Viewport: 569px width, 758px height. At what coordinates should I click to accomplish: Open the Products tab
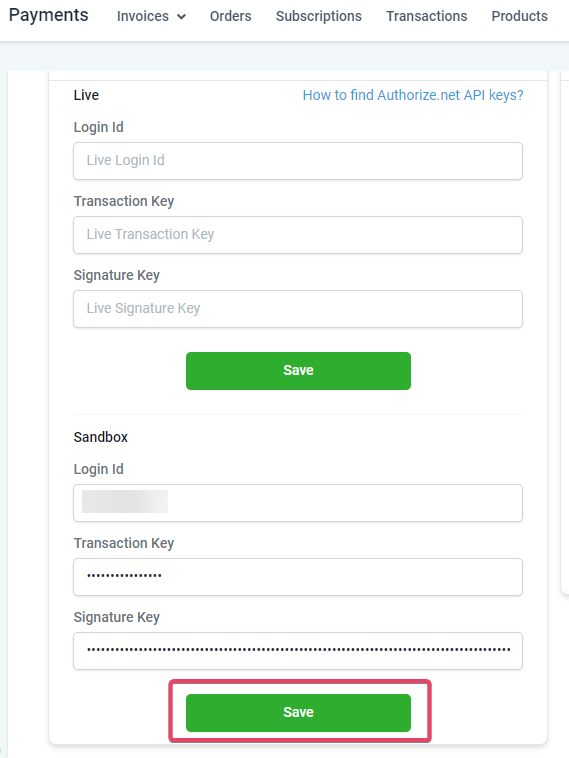click(x=519, y=16)
